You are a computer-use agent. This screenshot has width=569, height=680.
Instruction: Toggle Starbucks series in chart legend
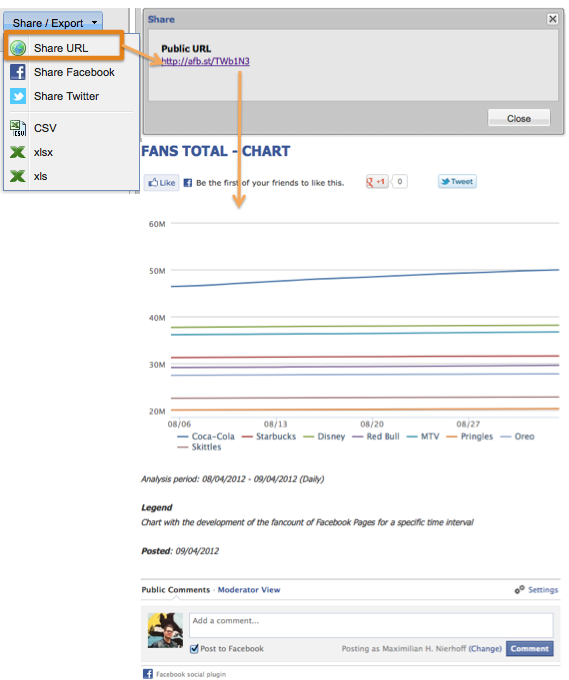269,436
